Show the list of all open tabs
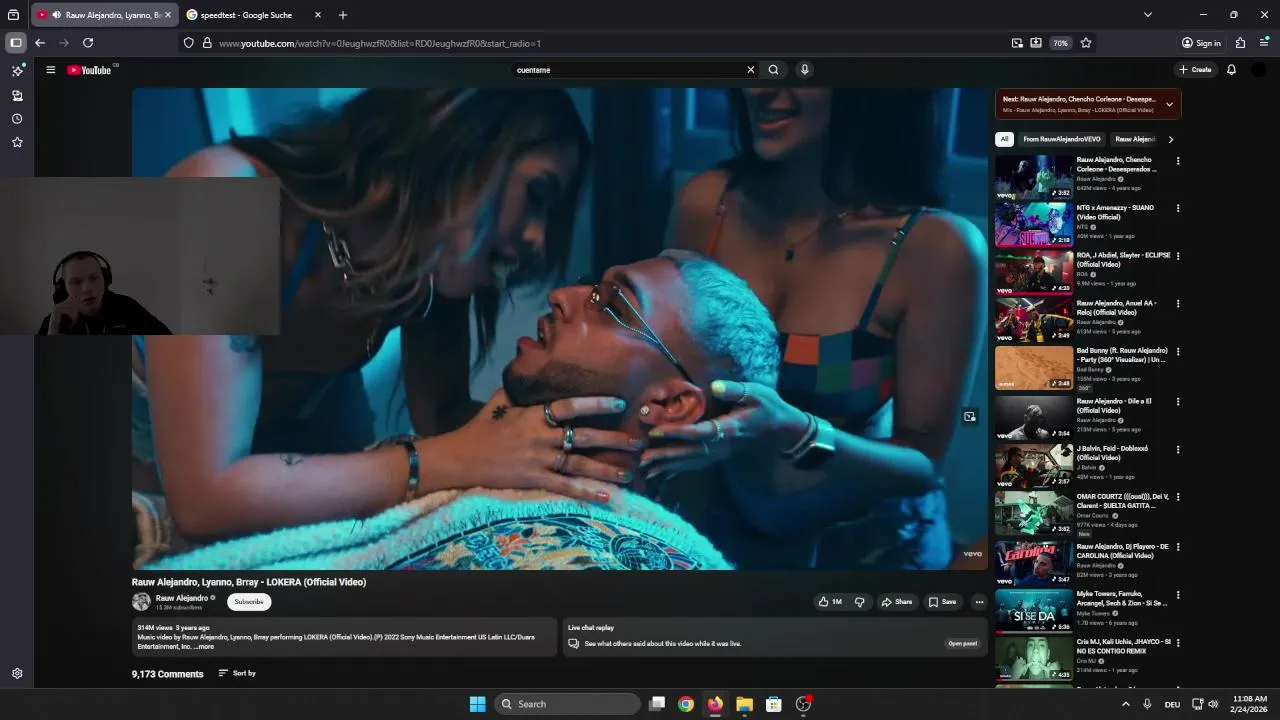Viewport: 1280px width, 720px height. point(1147,15)
